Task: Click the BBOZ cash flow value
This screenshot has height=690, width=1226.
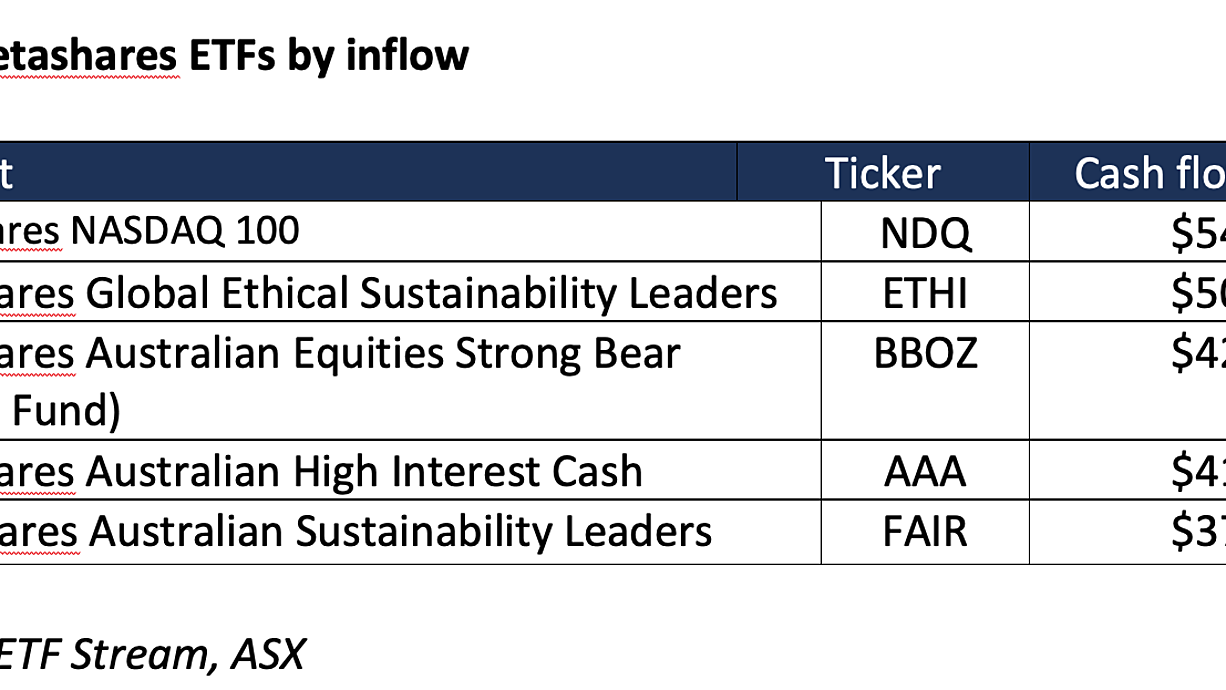Action: tap(1199, 353)
